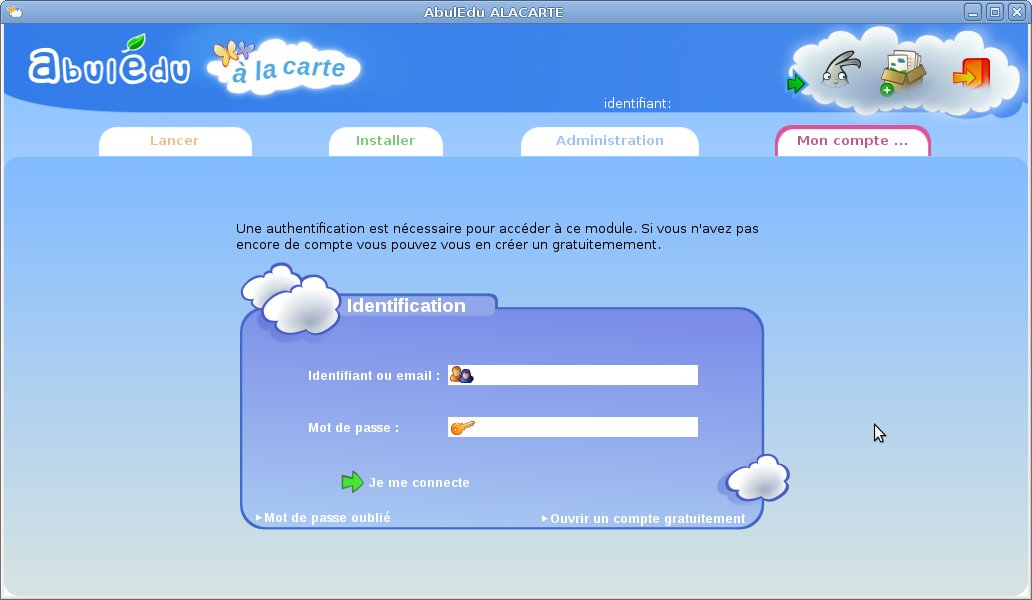This screenshot has width=1032, height=600.
Task: Maximize the AbulEdu ALACARTE window
Action: 995,12
